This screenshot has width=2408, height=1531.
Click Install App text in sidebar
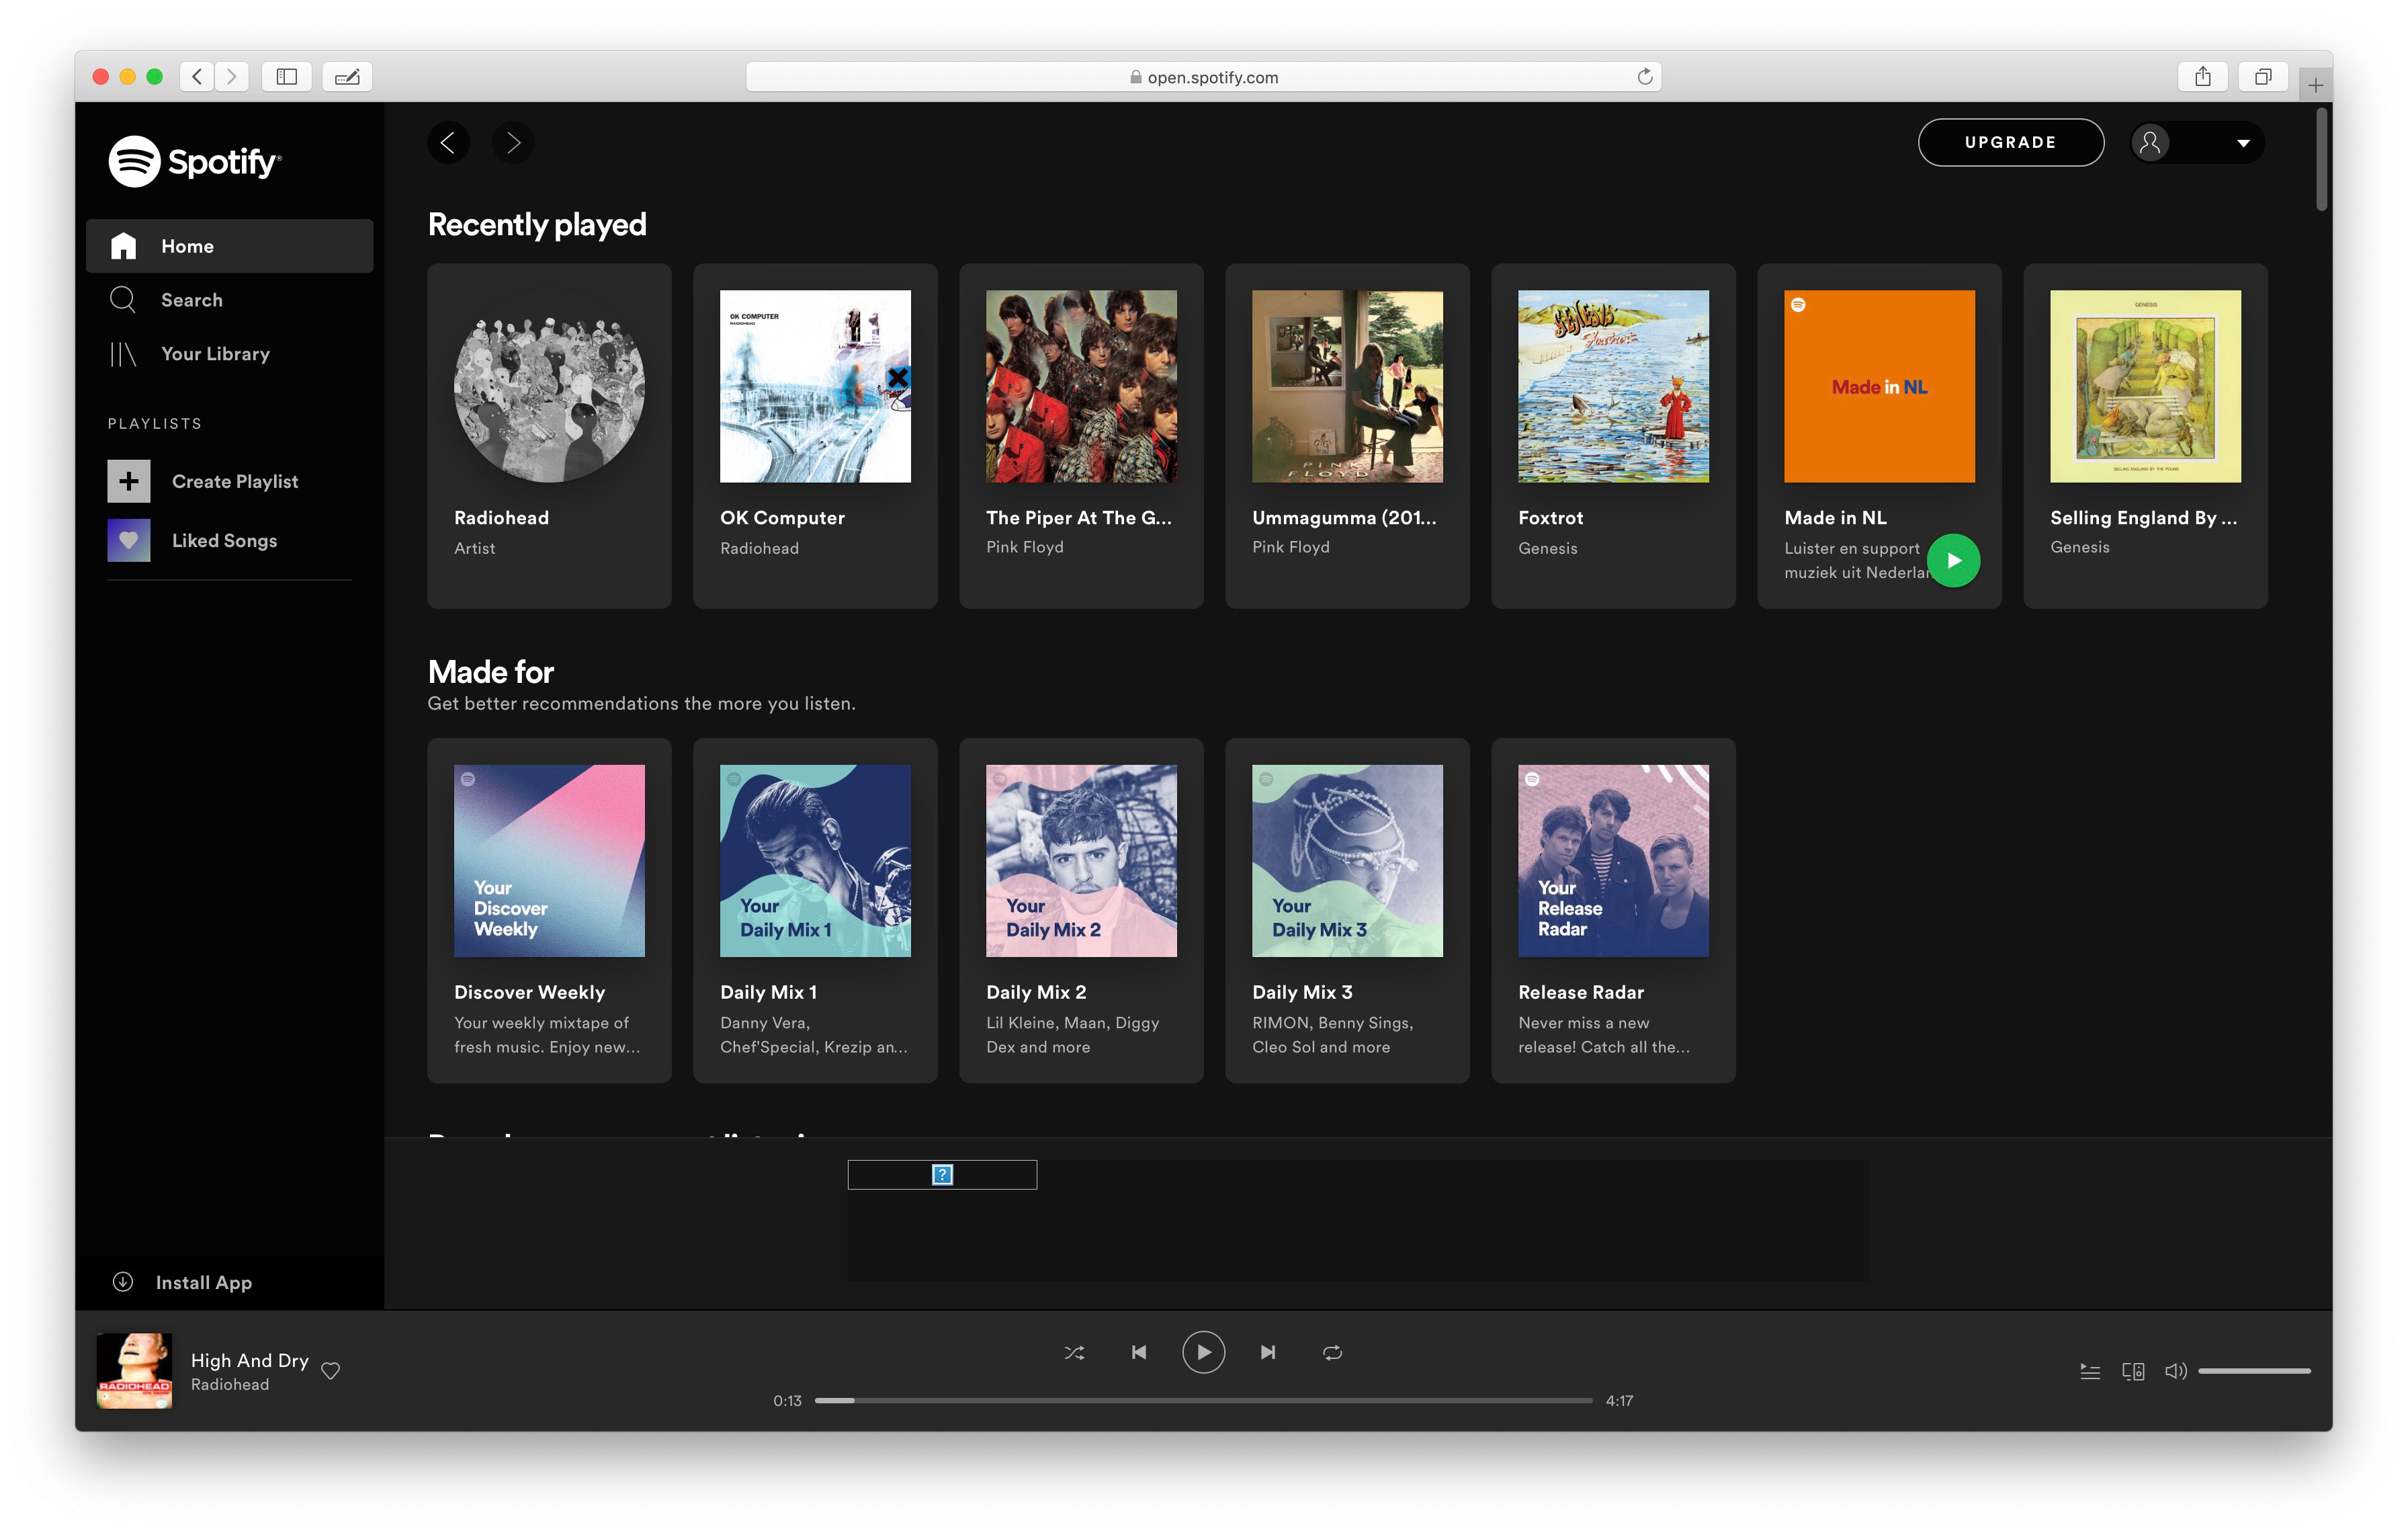tap(204, 1283)
